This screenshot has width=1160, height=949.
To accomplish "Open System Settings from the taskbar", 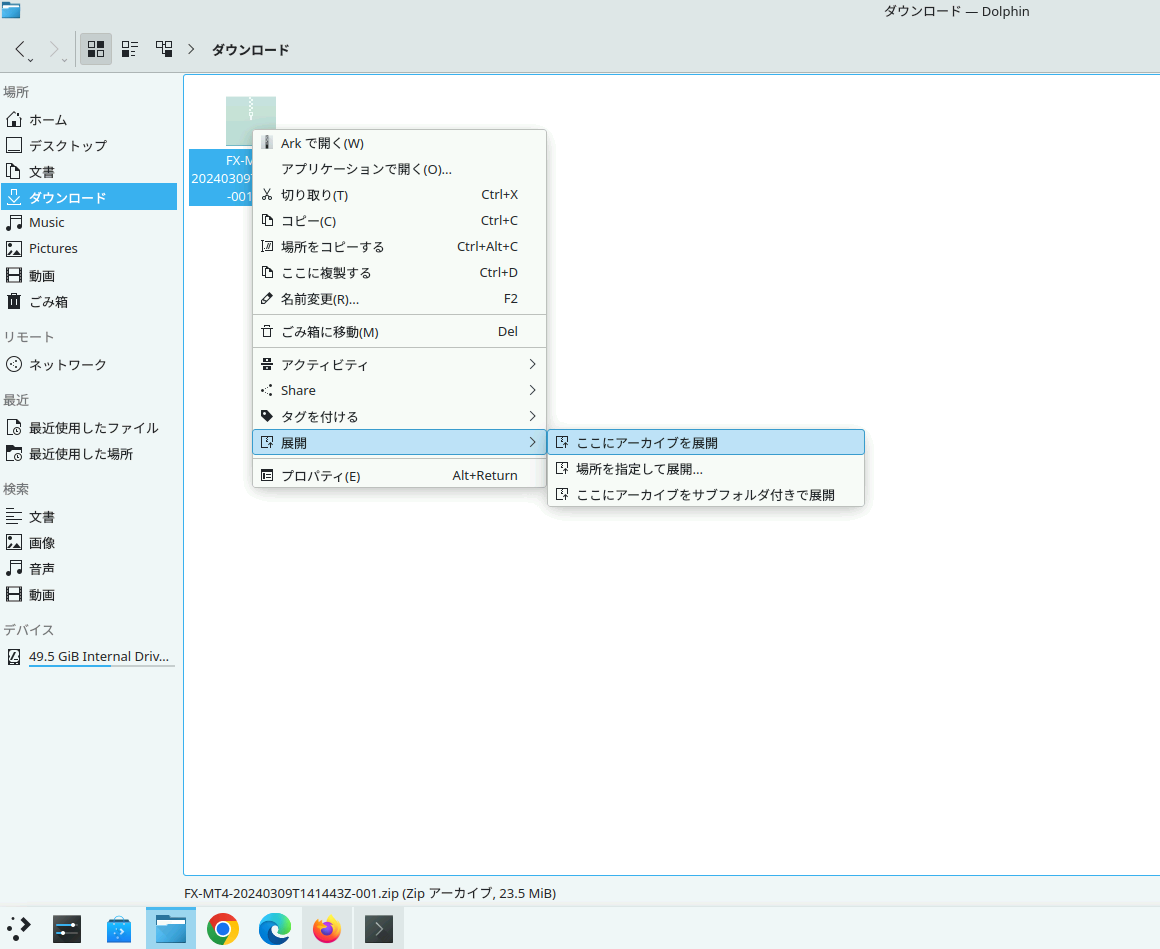I will 66,928.
